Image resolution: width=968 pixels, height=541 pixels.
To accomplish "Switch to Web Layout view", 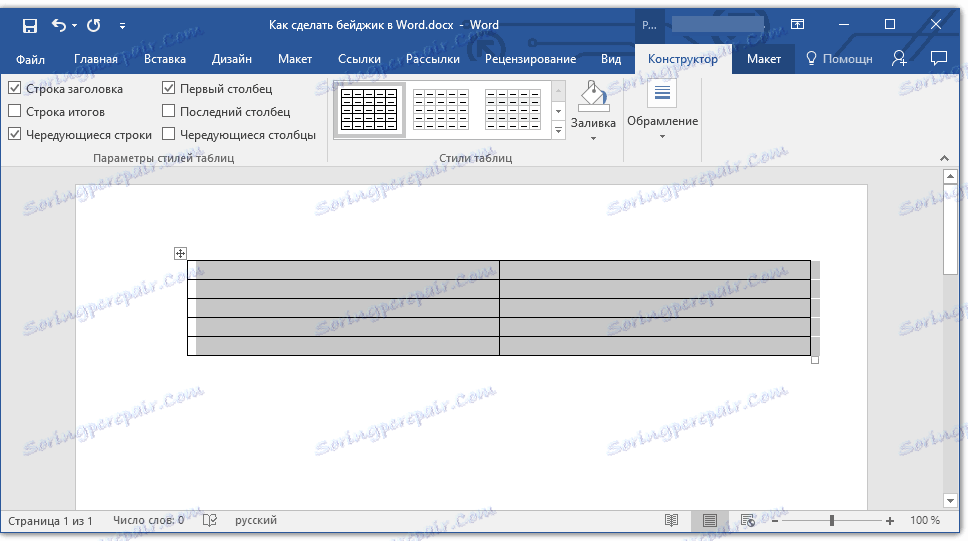I will tap(748, 521).
